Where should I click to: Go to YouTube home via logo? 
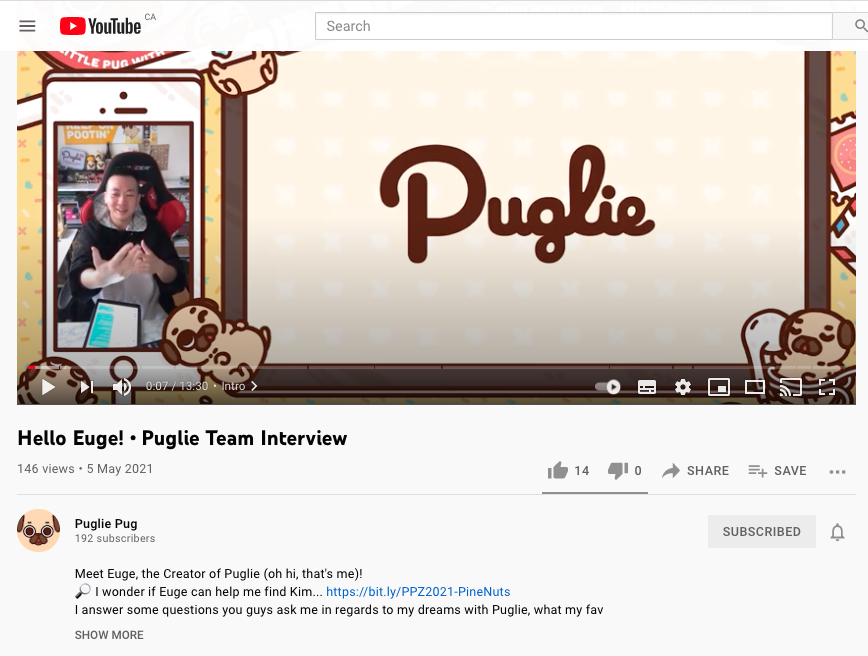100,26
